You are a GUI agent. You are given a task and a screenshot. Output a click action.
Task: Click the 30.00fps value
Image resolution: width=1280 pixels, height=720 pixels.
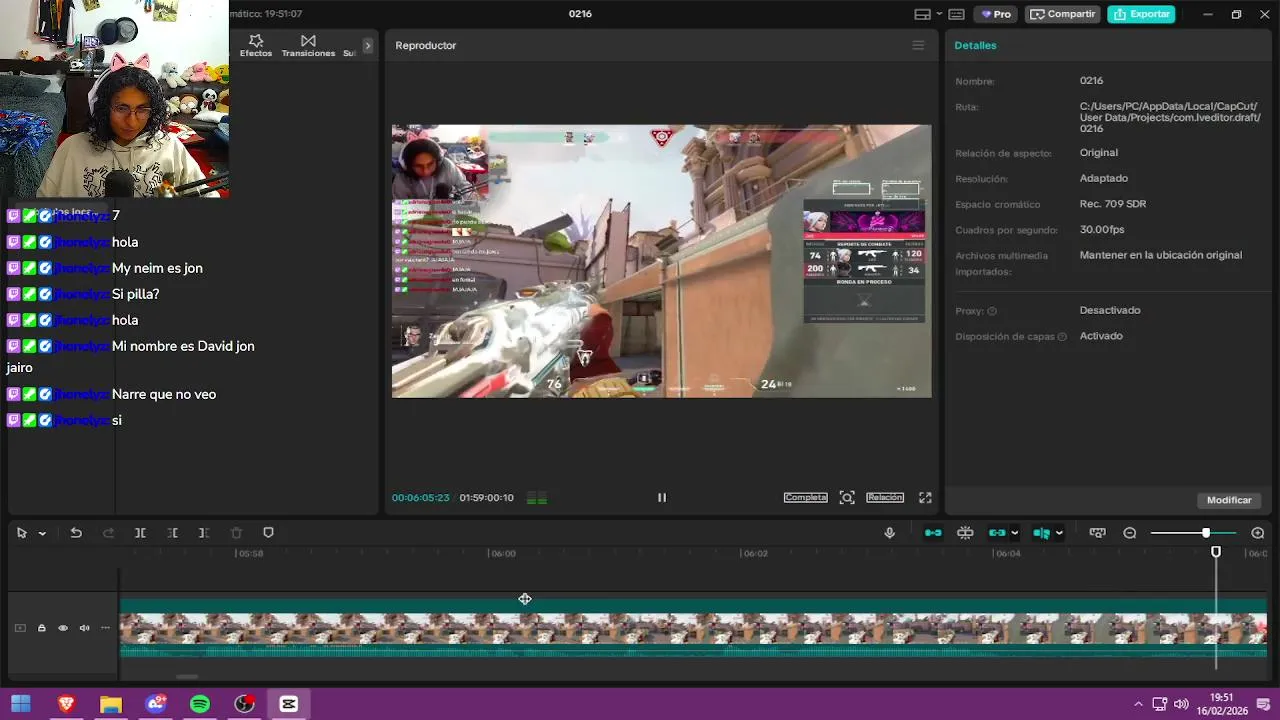[x=1102, y=229]
